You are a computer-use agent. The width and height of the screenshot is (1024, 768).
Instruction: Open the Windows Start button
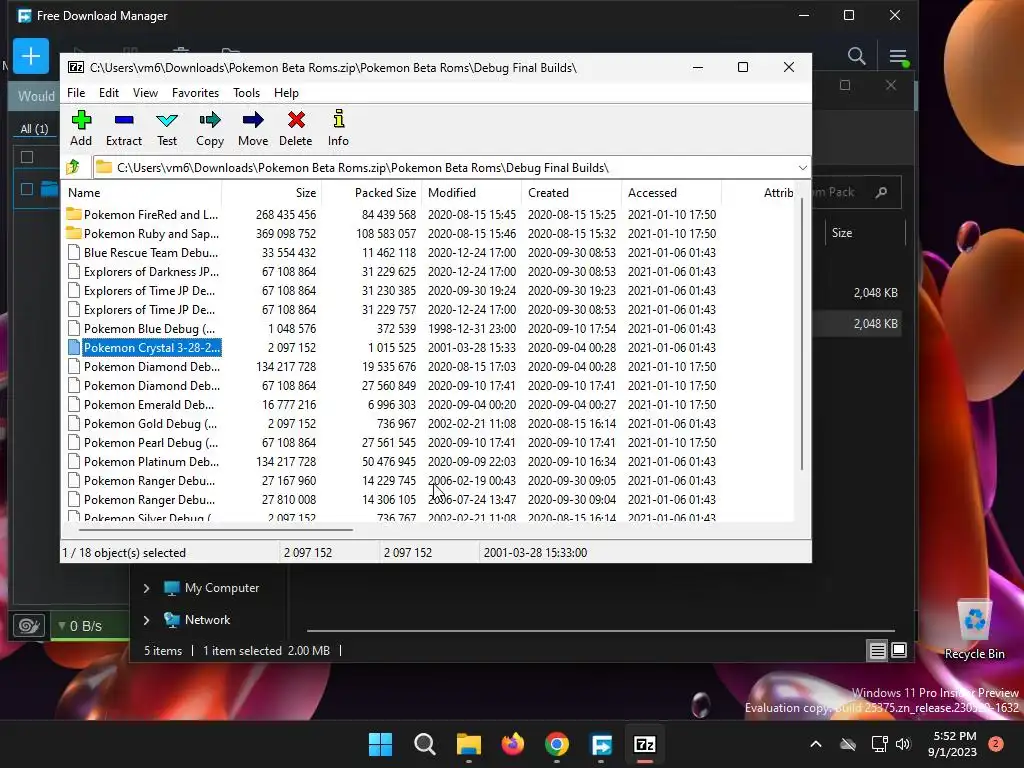pyautogui.click(x=380, y=744)
